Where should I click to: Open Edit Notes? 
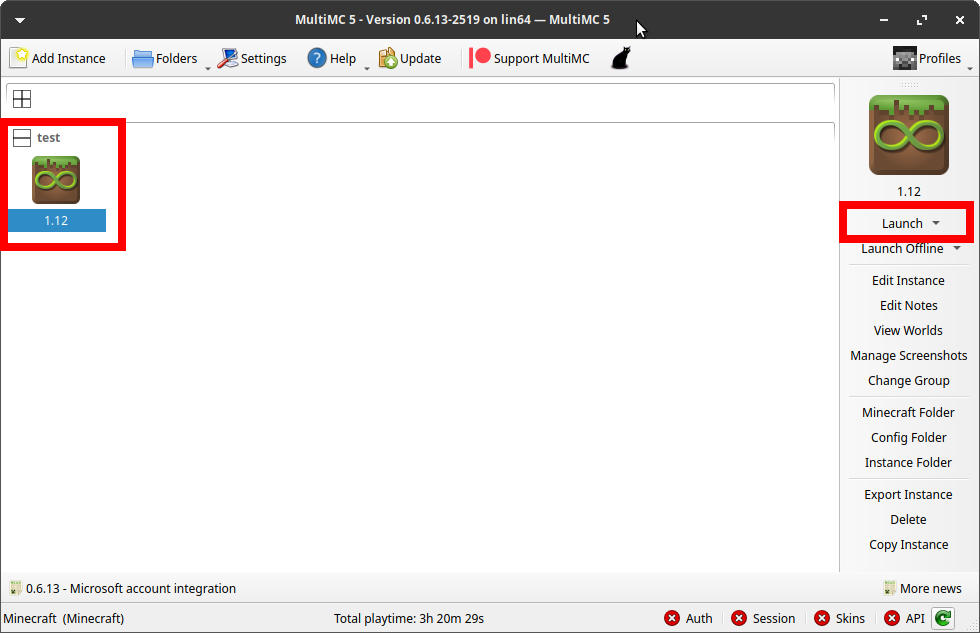(908, 305)
